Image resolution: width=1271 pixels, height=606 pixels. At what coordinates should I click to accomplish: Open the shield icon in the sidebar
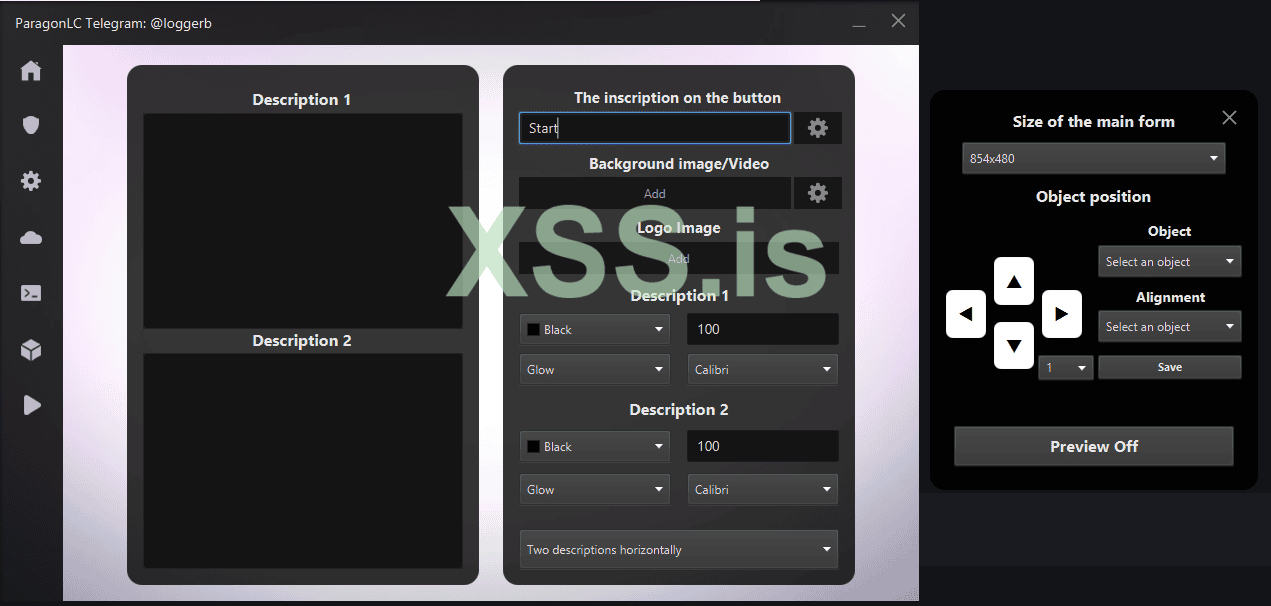point(31,125)
